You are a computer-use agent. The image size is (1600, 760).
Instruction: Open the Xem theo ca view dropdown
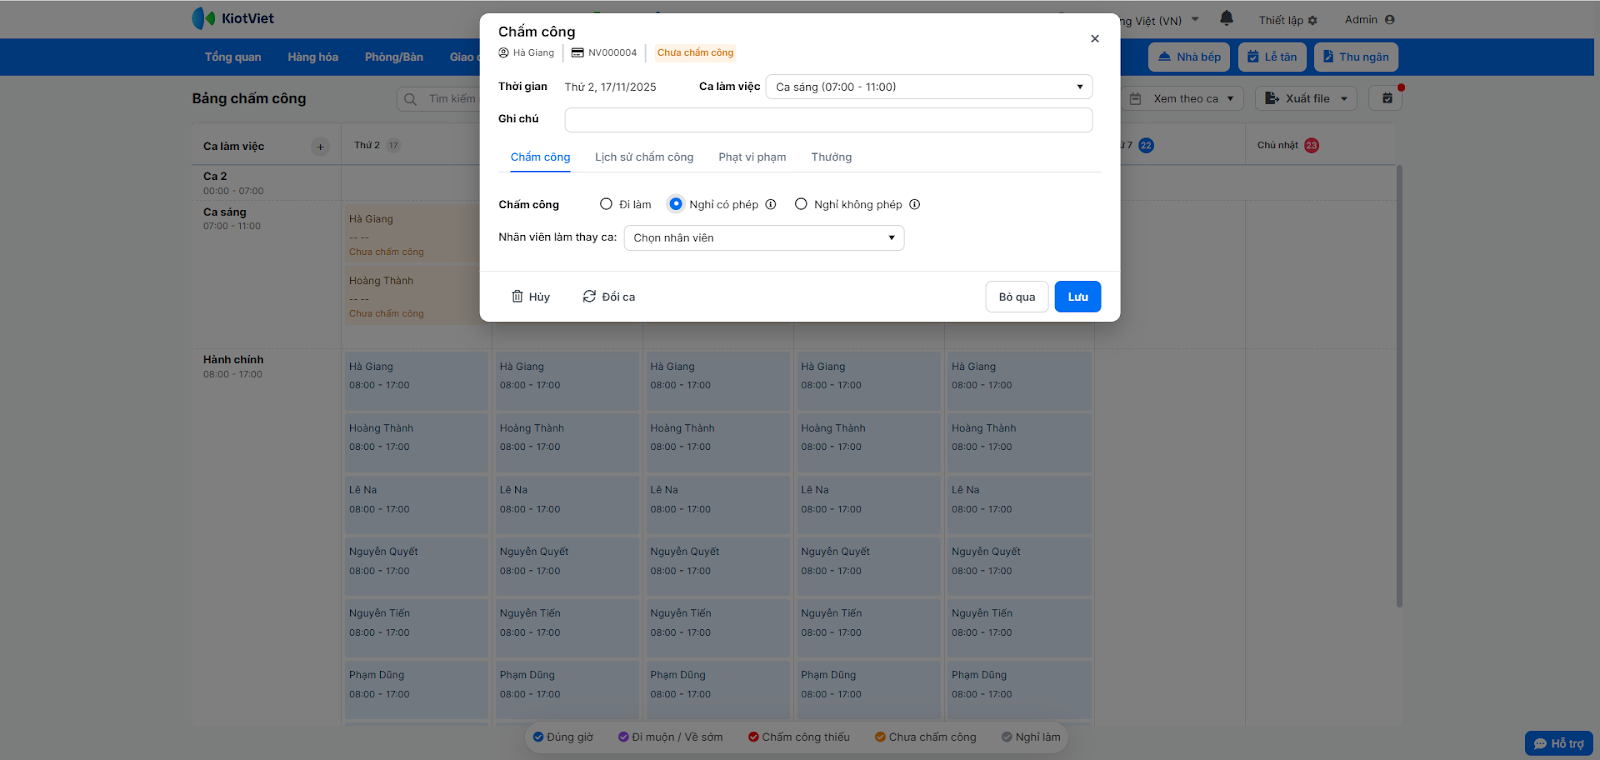click(1185, 99)
